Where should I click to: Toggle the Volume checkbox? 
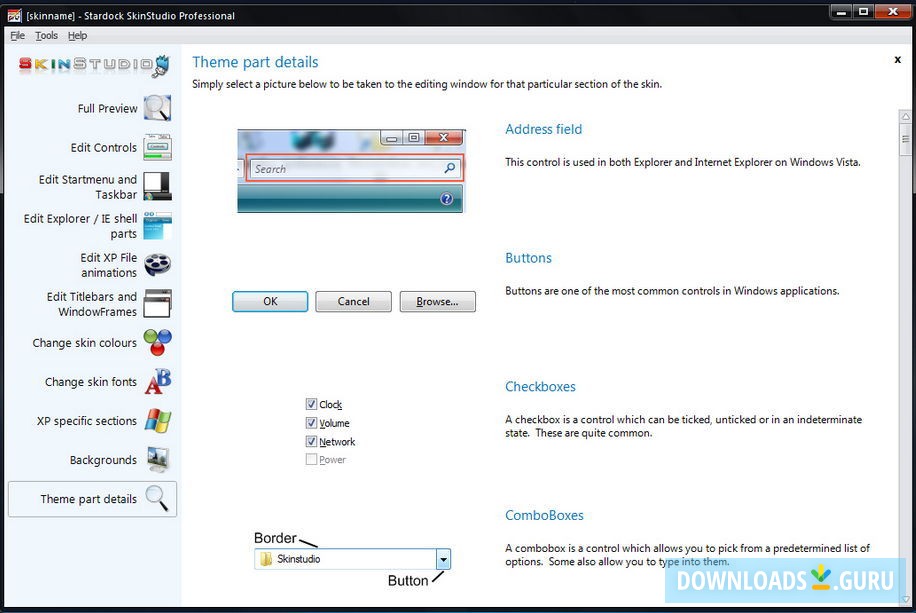(311, 422)
